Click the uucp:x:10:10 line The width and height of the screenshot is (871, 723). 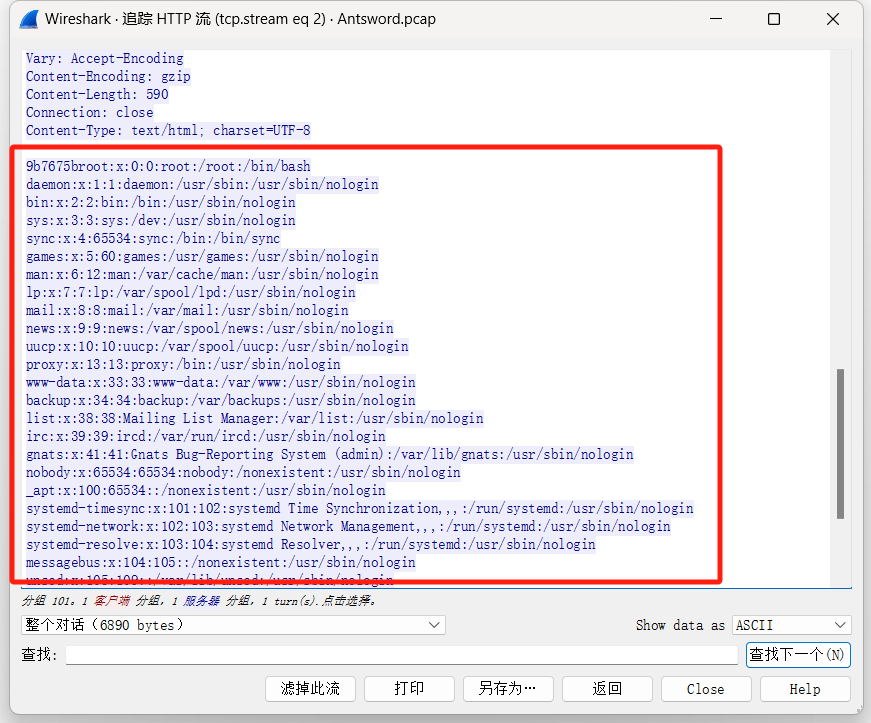(x=217, y=347)
